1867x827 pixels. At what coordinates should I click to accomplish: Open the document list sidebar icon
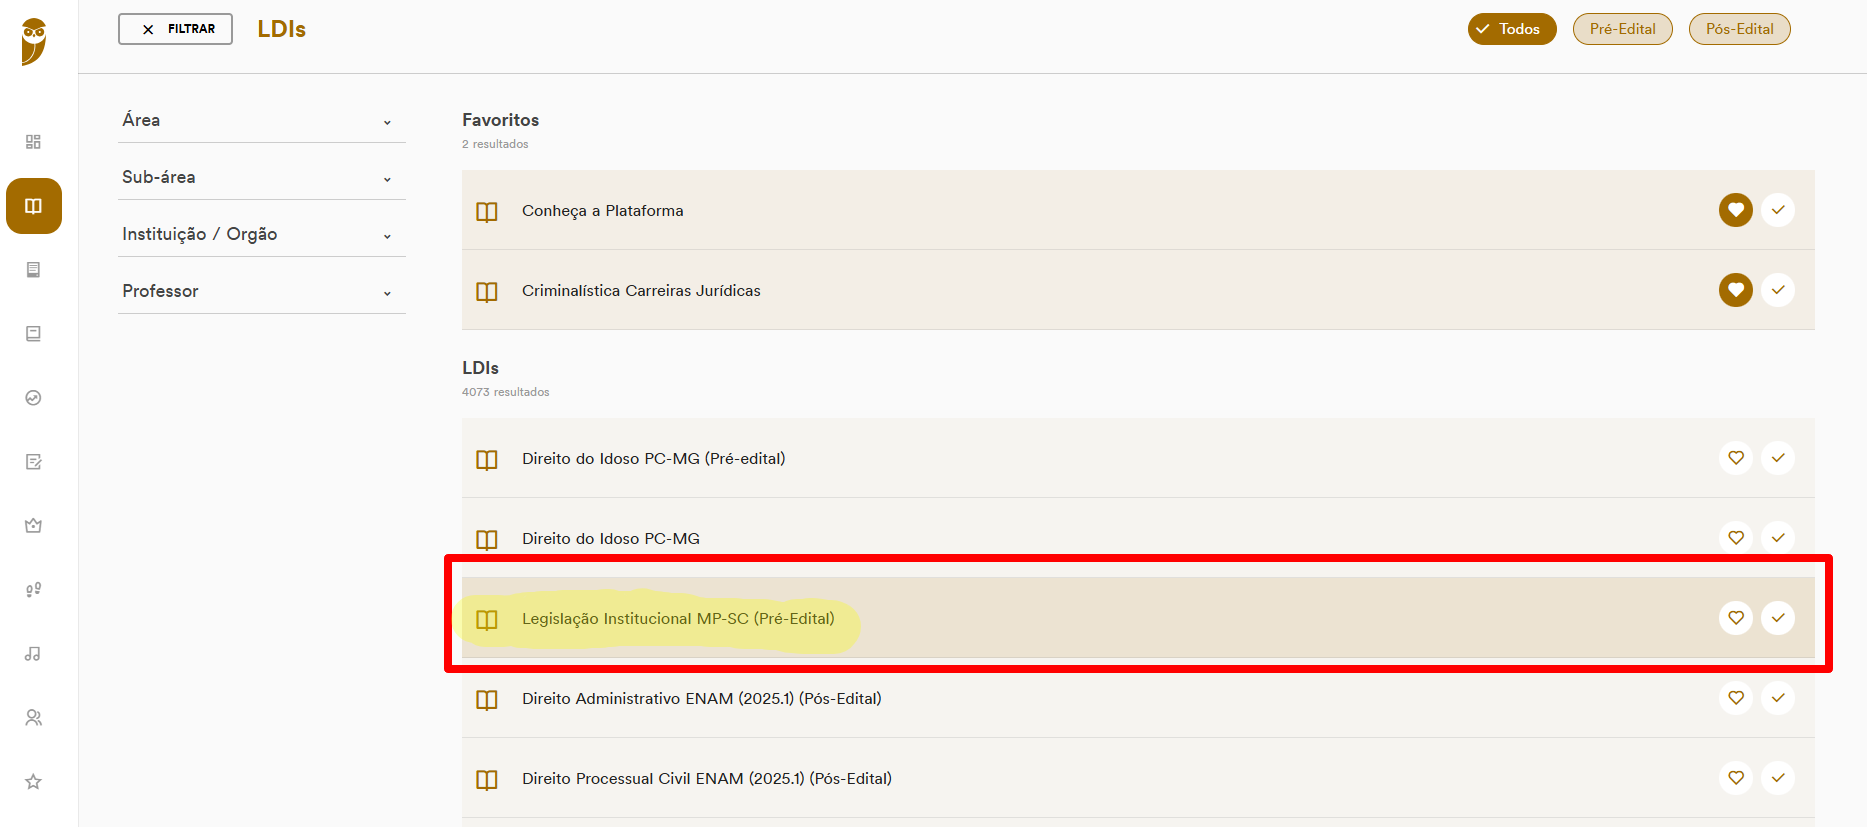click(x=33, y=270)
